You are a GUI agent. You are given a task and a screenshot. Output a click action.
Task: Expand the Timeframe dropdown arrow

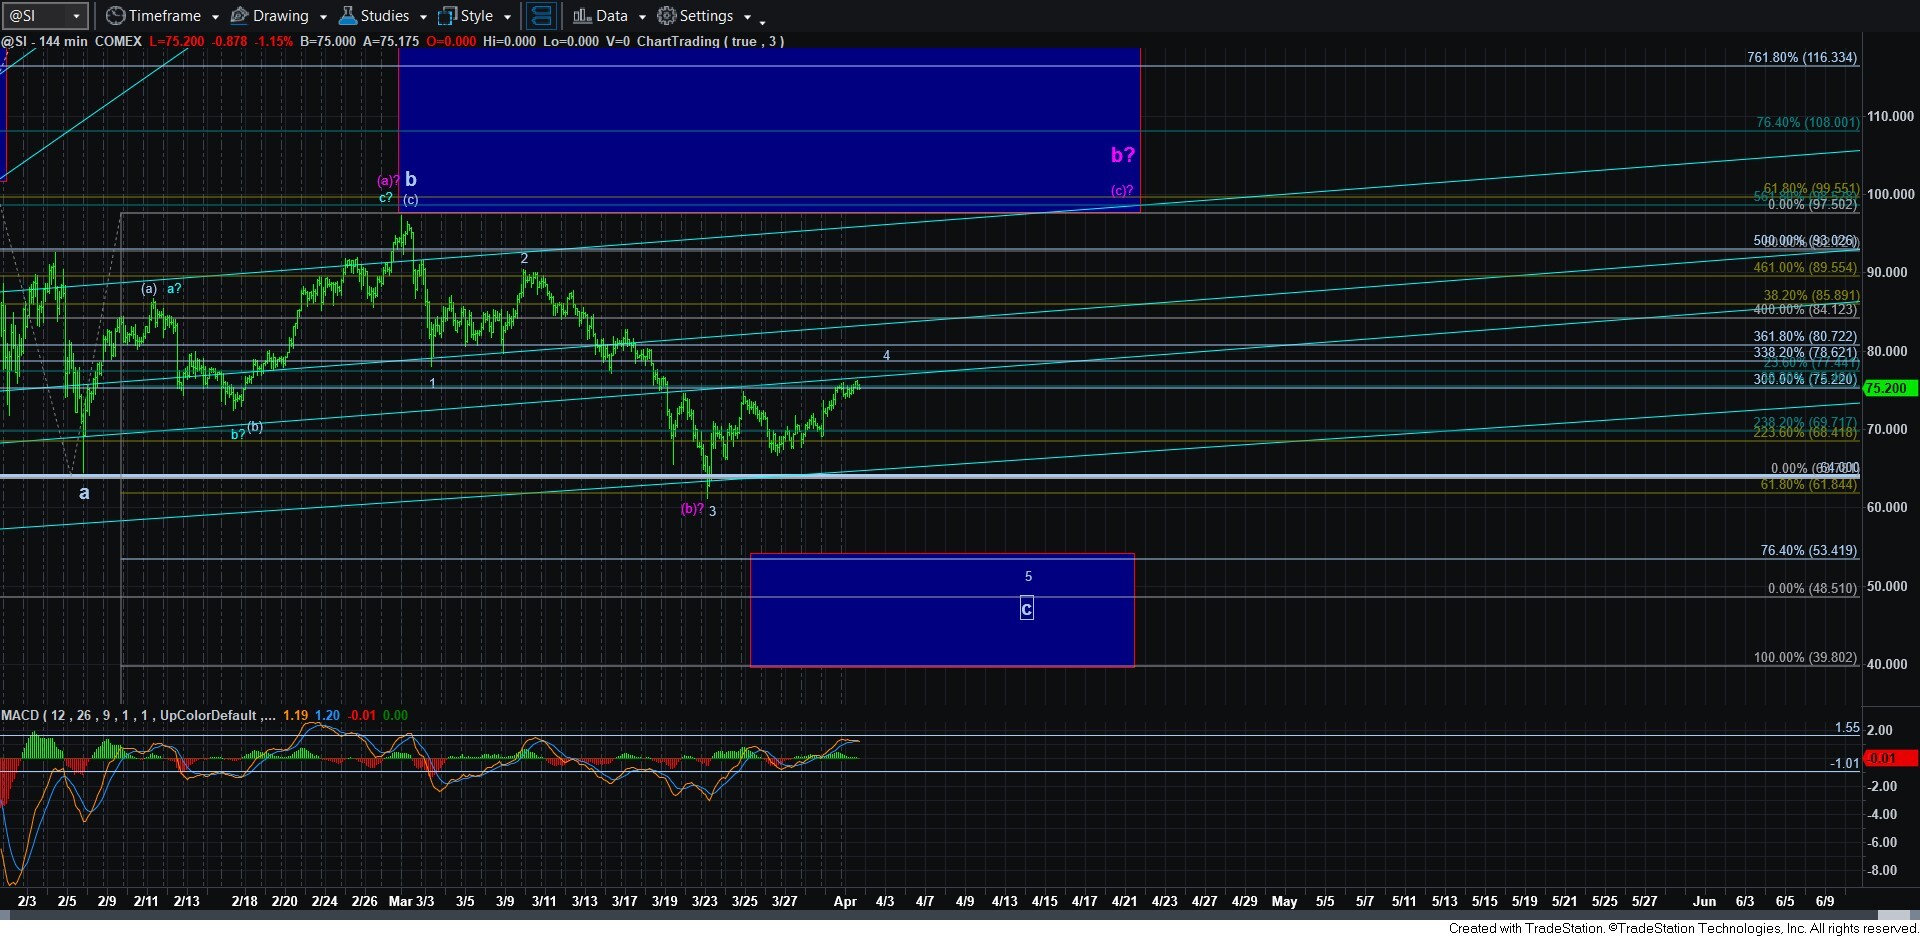(x=215, y=17)
